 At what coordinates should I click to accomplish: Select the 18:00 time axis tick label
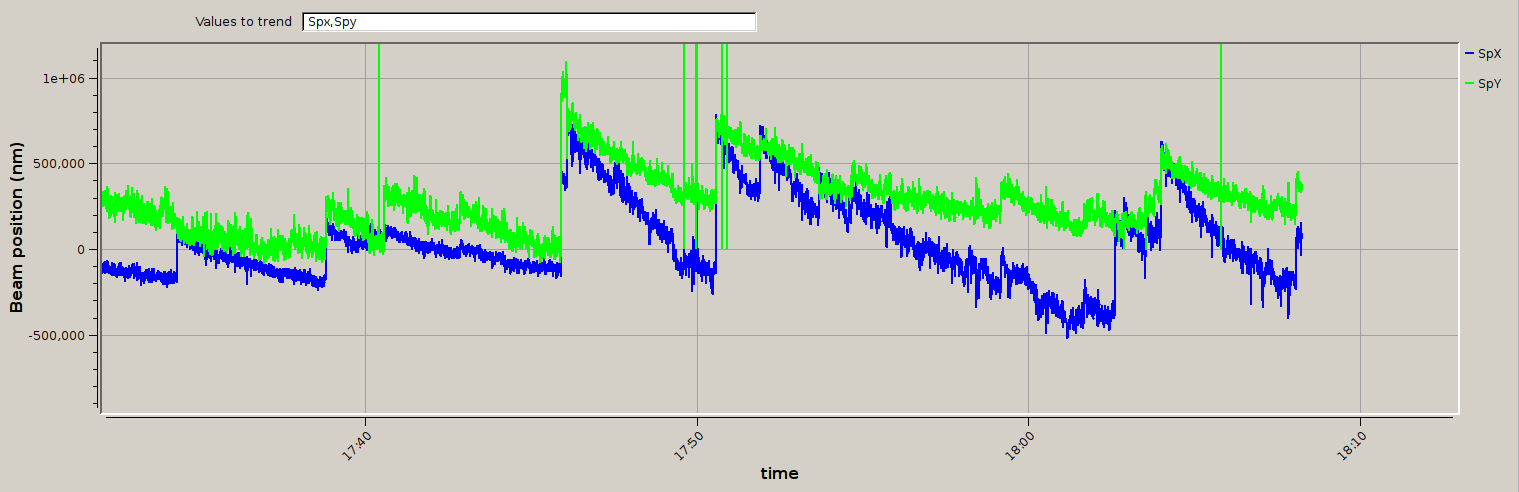(1021, 441)
